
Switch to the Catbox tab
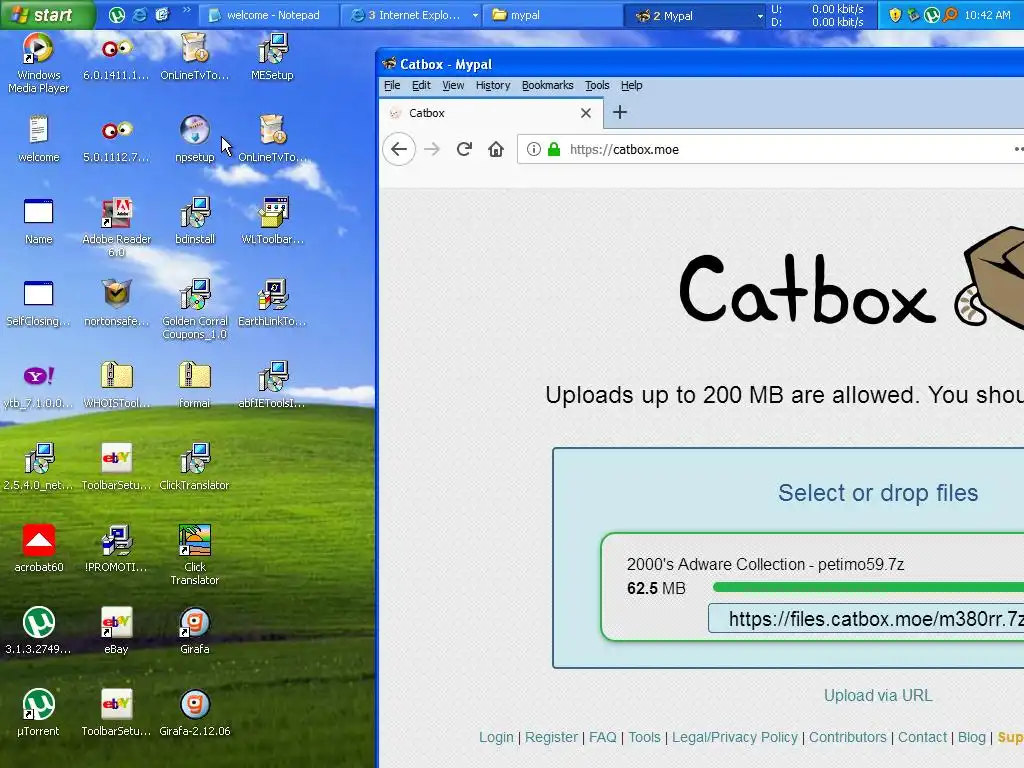490,113
